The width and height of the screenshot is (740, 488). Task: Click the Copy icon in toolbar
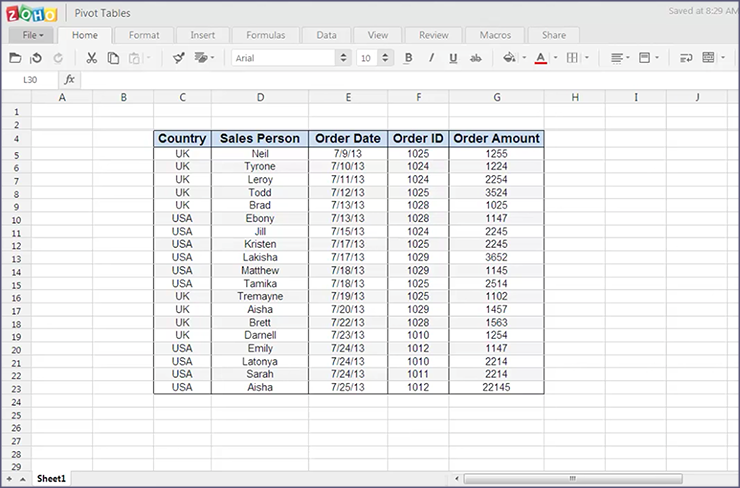point(113,58)
